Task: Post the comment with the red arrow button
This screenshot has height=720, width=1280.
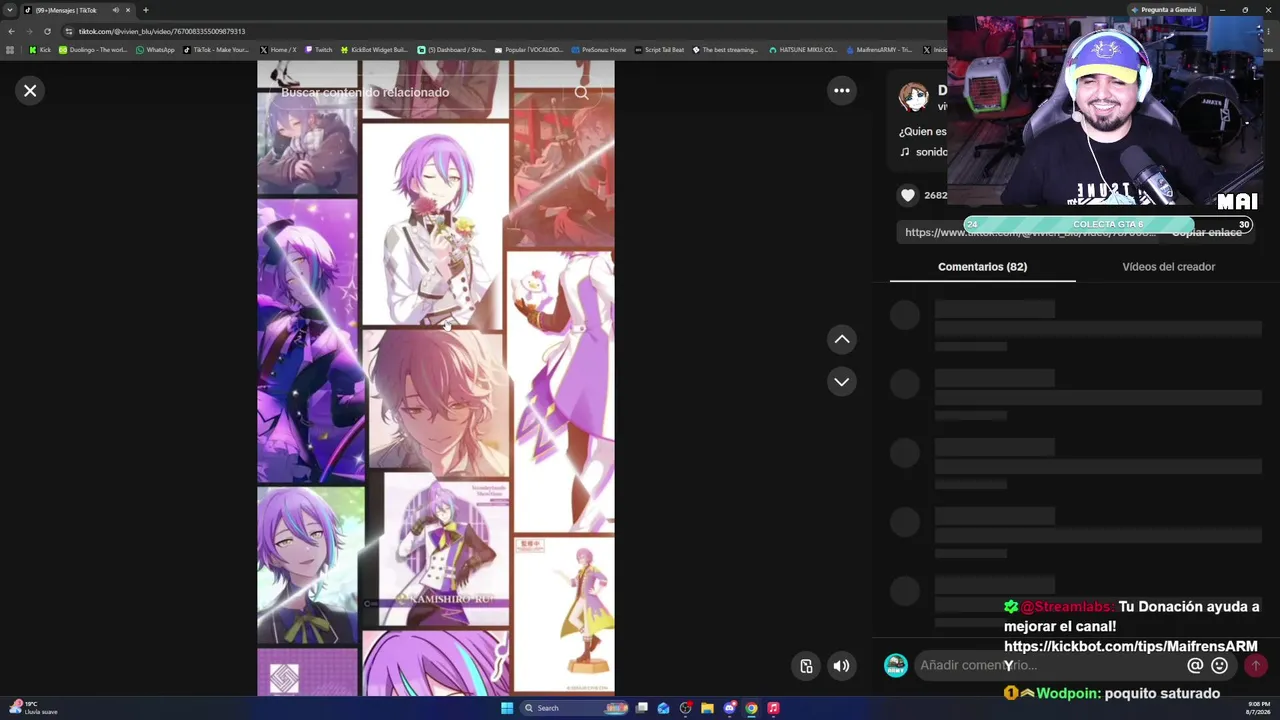Action: 1256,665
